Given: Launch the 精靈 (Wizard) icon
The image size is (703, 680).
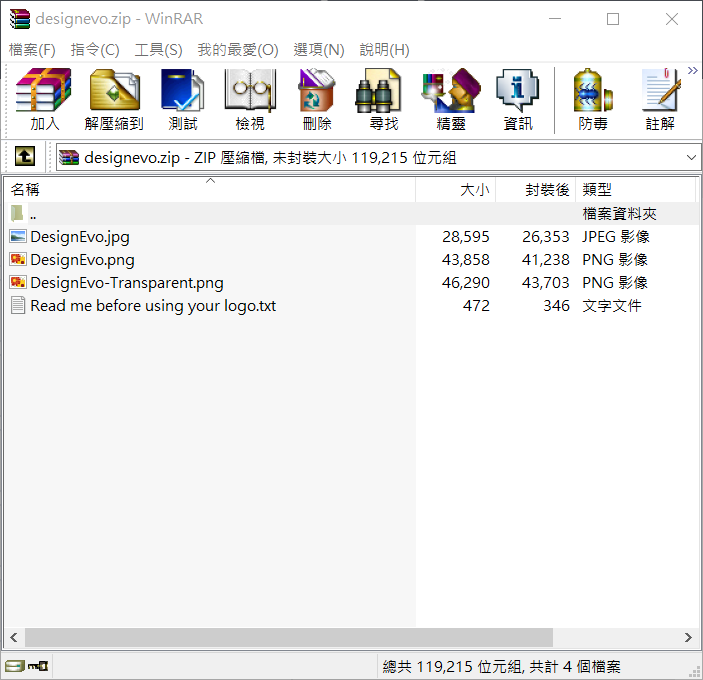Looking at the screenshot, I should (451, 90).
